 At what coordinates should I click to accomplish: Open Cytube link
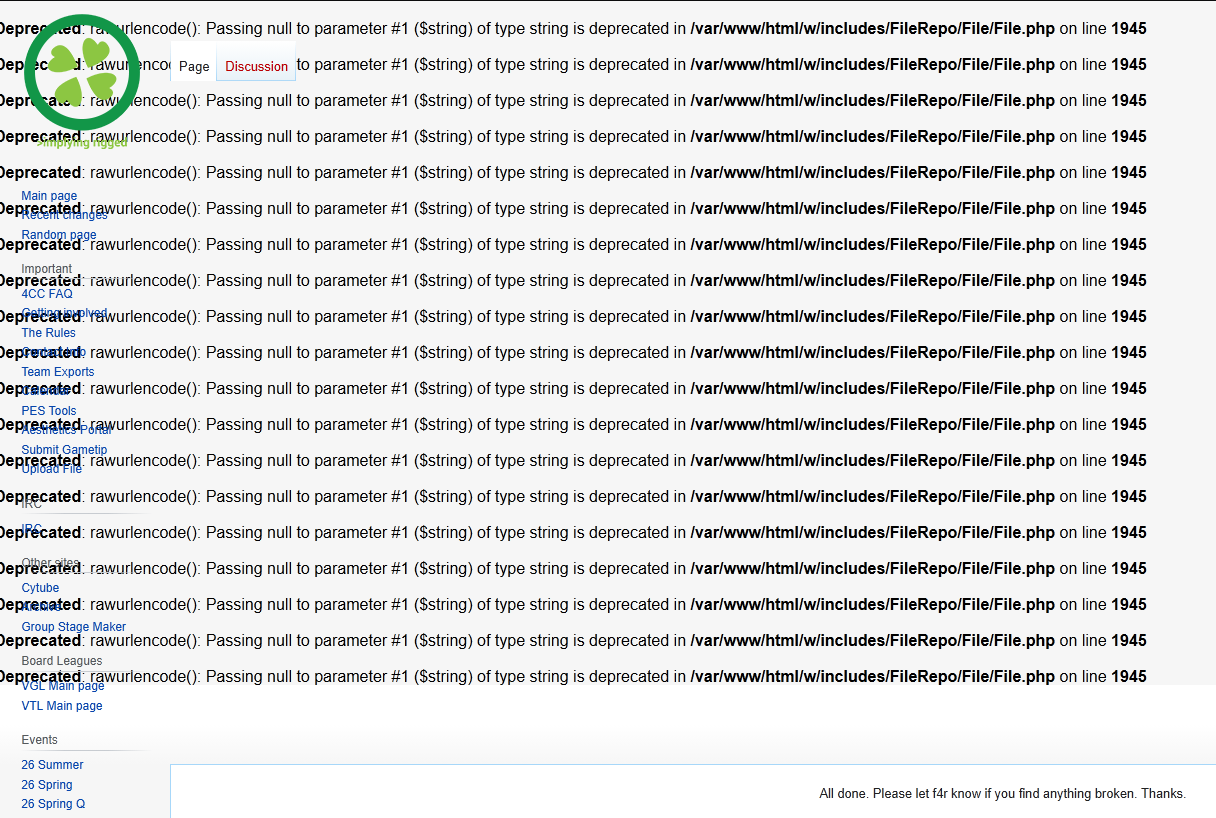[40, 588]
